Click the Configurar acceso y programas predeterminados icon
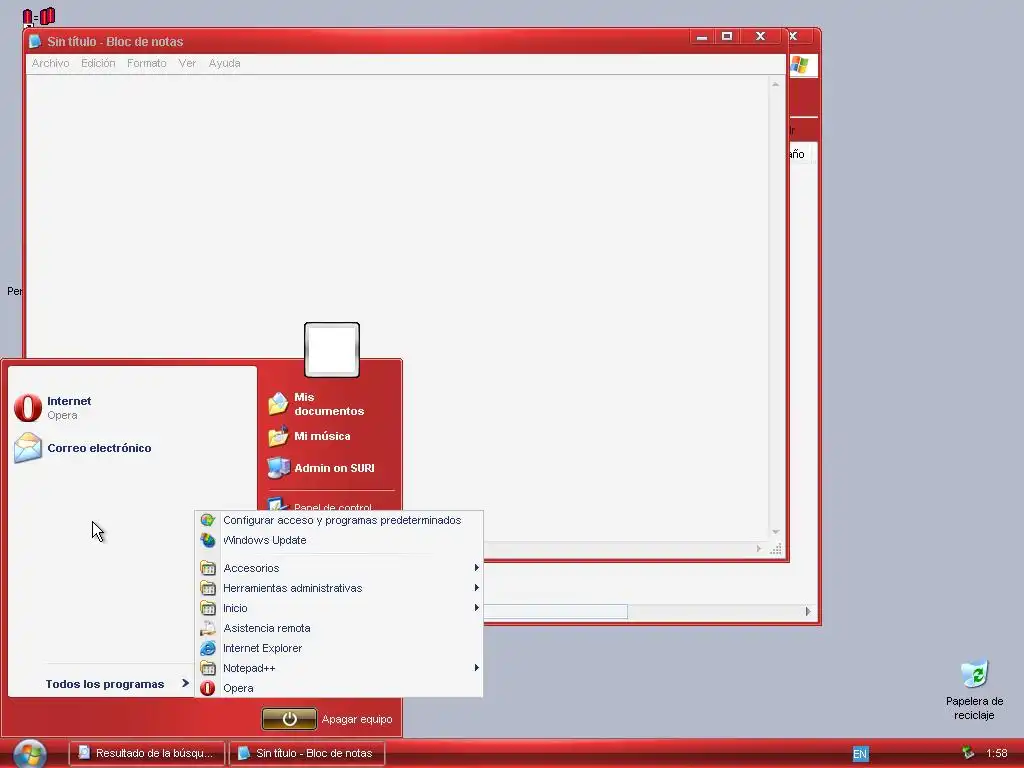 [208, 520]
